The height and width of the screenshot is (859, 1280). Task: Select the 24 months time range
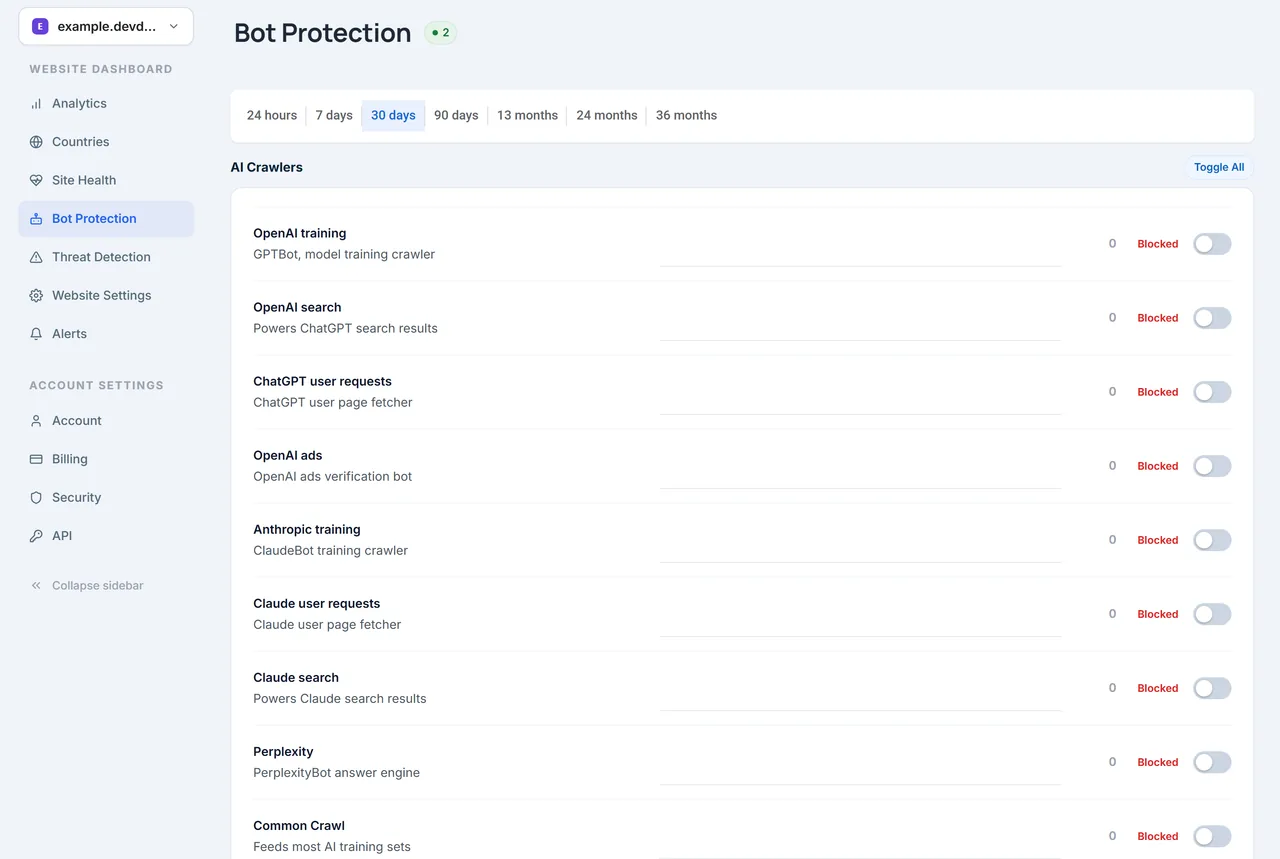coord(607,115)
